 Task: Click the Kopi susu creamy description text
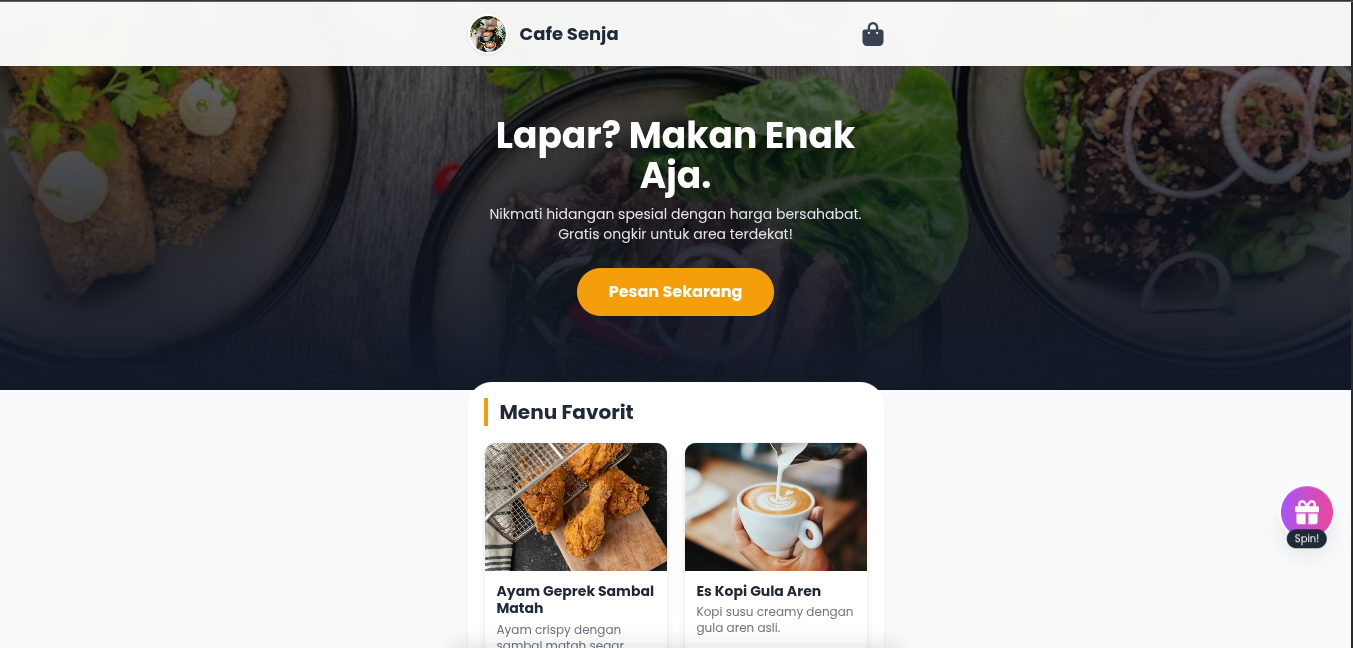[x=775, y=619]
